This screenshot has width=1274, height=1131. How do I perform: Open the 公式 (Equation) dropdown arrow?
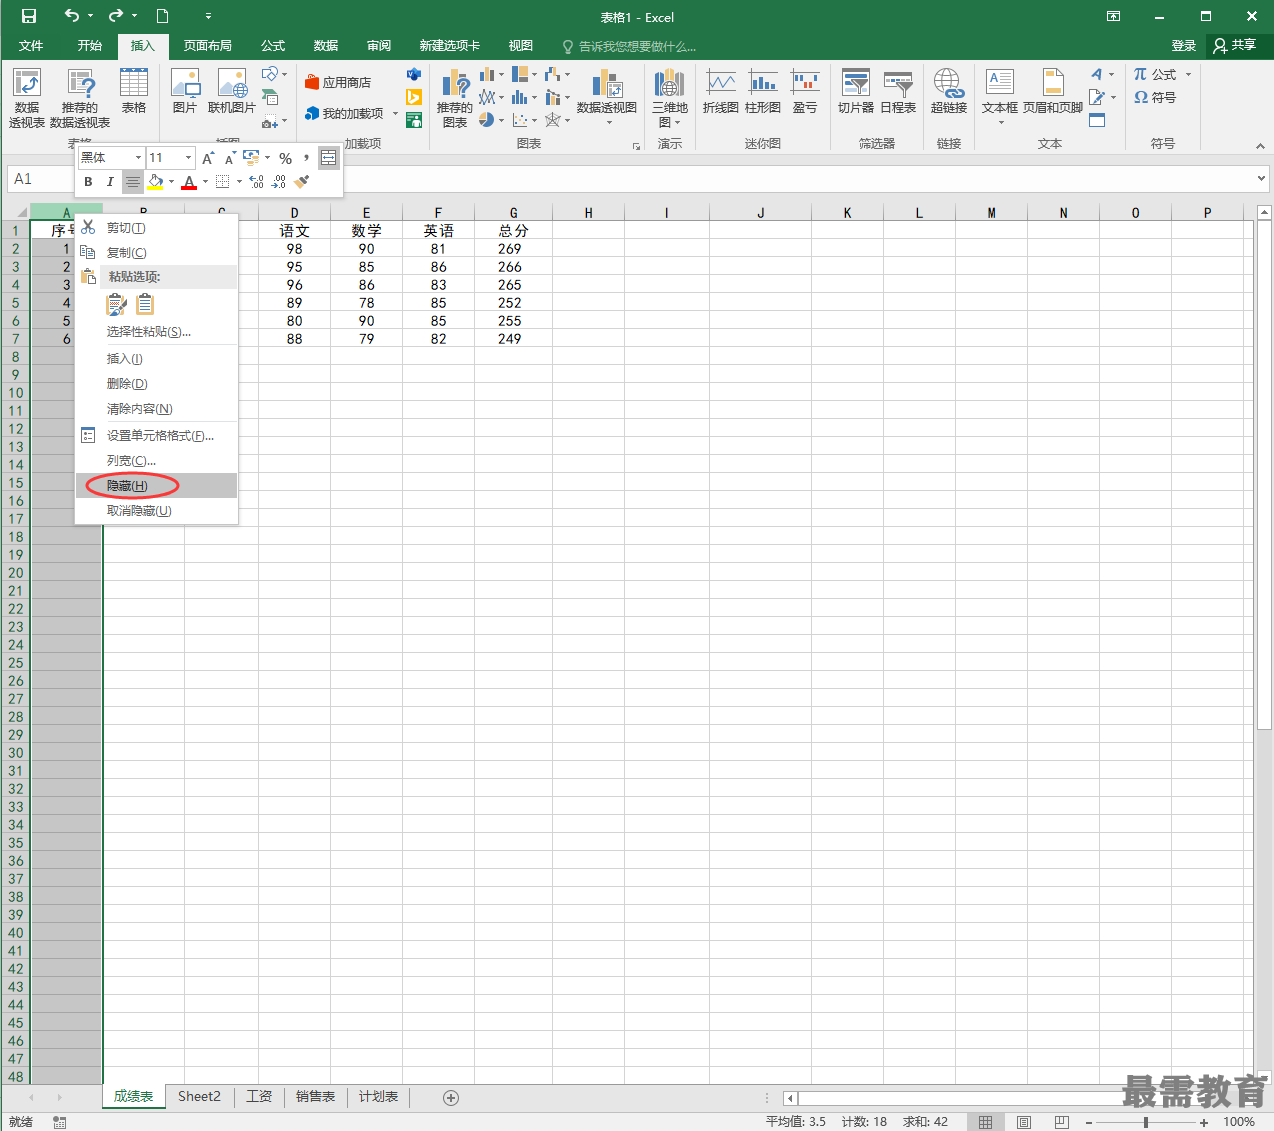(x=1188, y=75)
